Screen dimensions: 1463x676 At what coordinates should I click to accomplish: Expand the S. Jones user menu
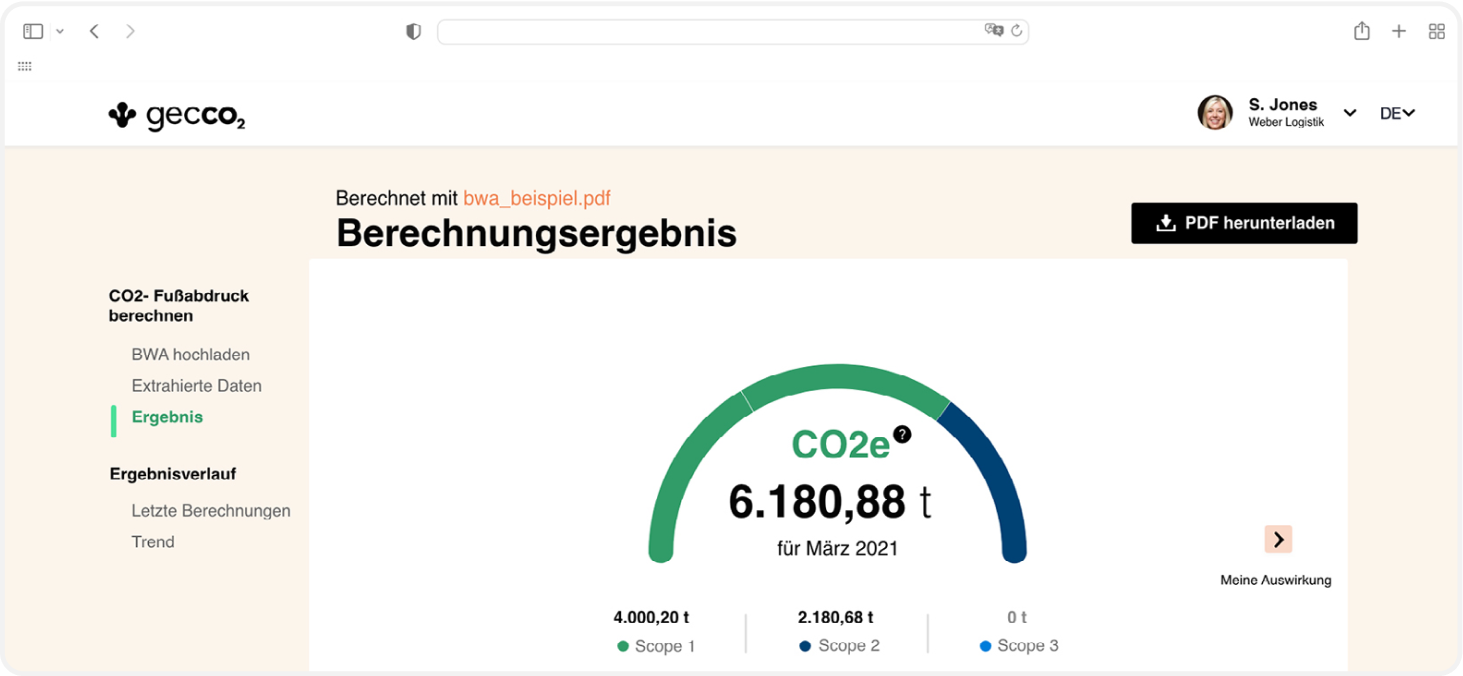point(1349,113)
